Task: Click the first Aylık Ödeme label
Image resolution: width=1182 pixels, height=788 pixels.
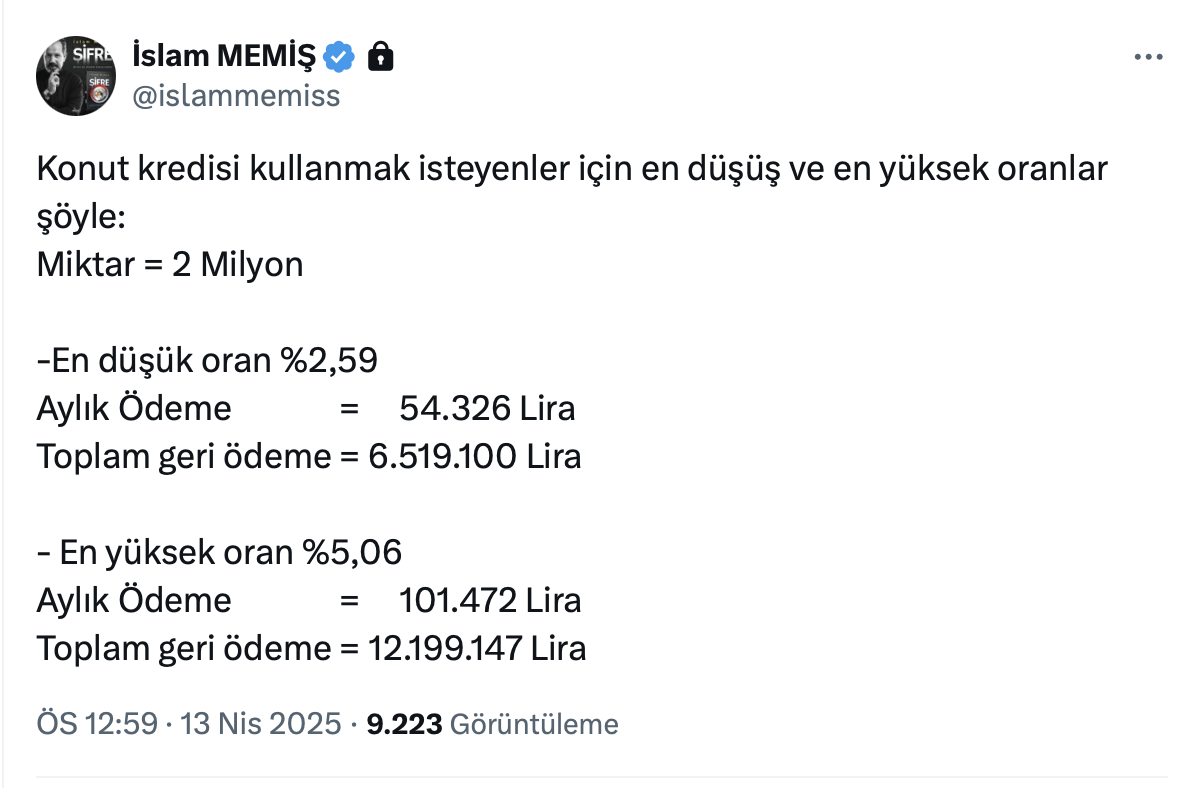Action: coord(134,409)
